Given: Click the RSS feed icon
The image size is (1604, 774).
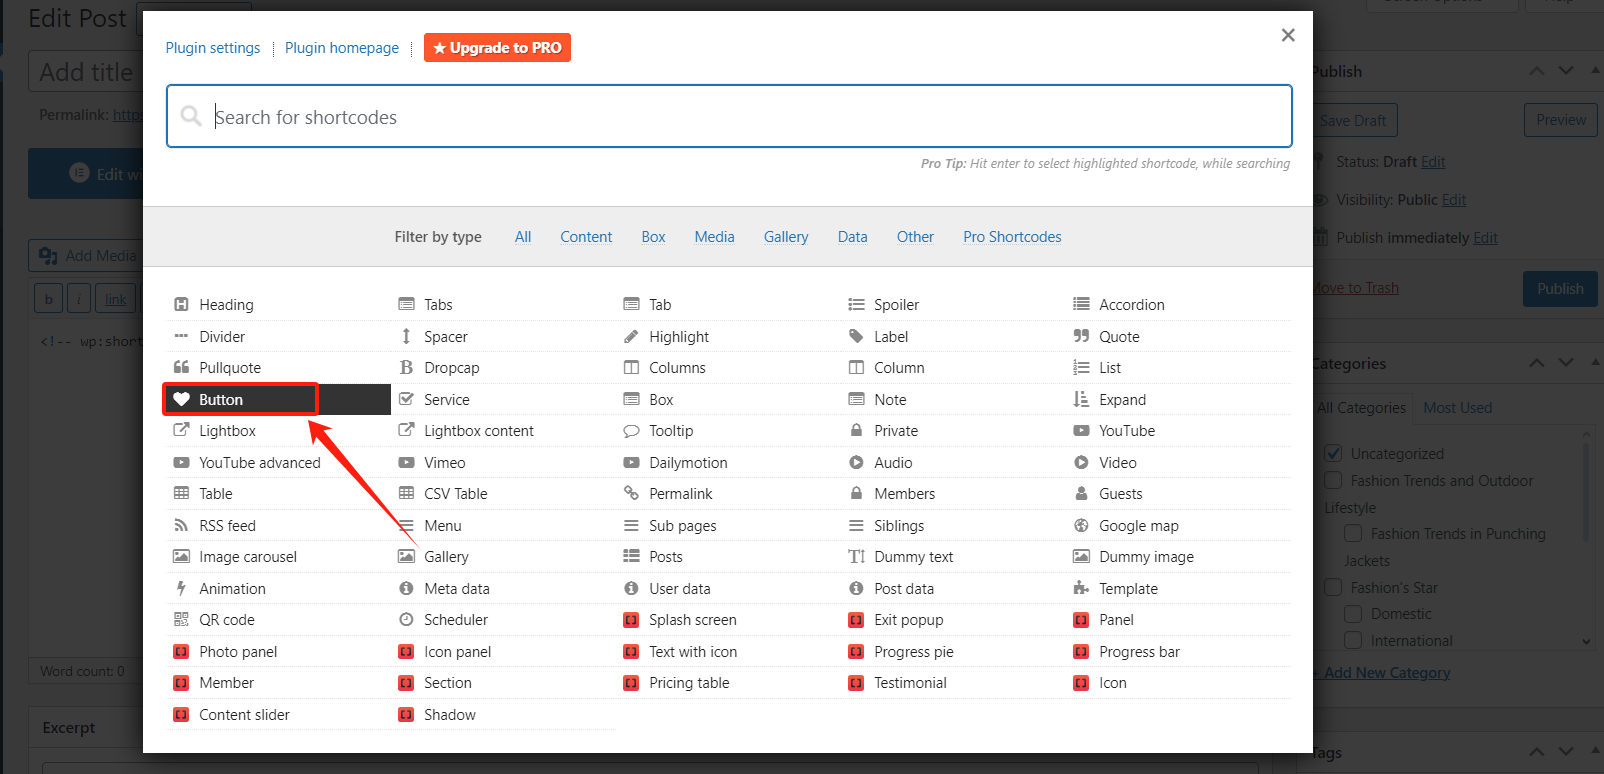Looking at the screenshot, I should (181, 526).
